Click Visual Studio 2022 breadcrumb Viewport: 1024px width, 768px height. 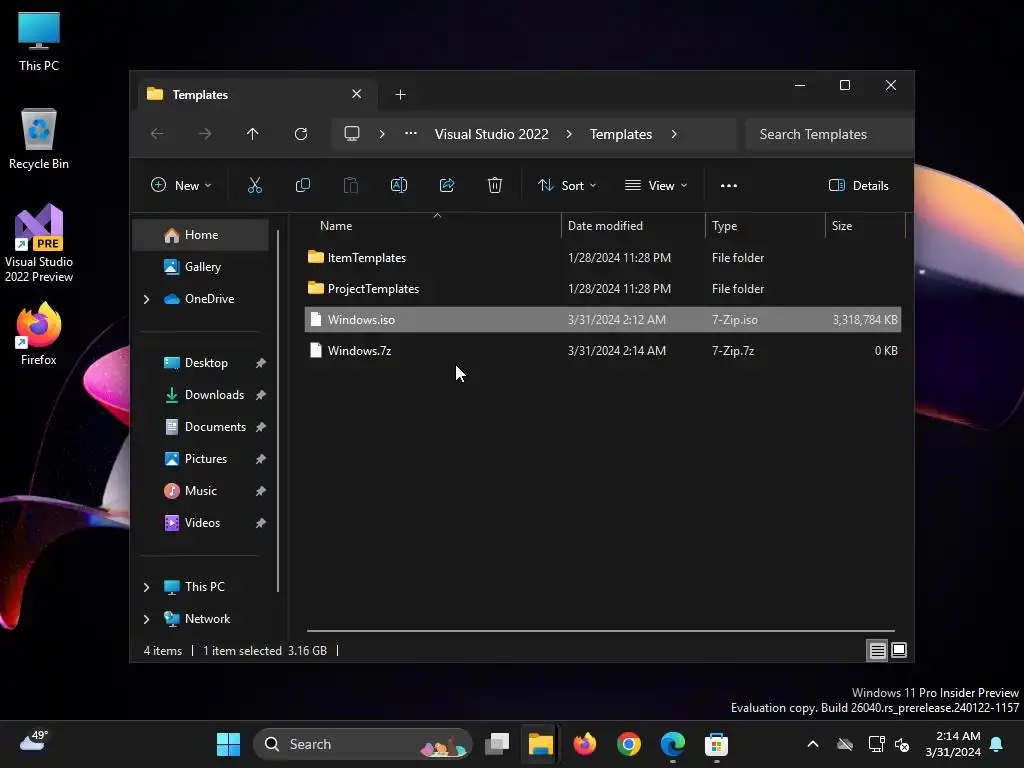(x=492, y=134)
